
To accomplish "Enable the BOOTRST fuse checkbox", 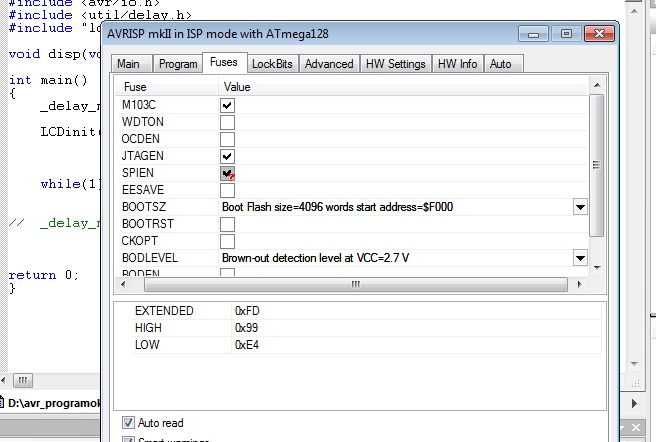I will (228, 224).
